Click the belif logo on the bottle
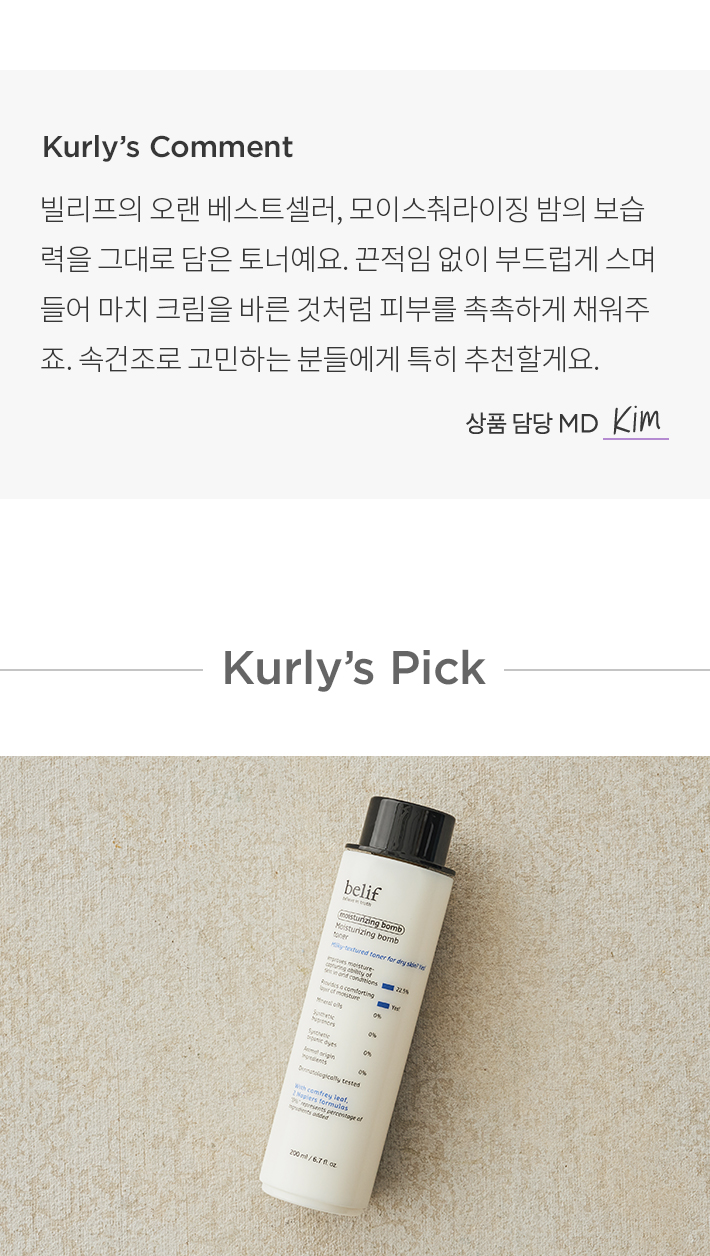 coord(362,891)
